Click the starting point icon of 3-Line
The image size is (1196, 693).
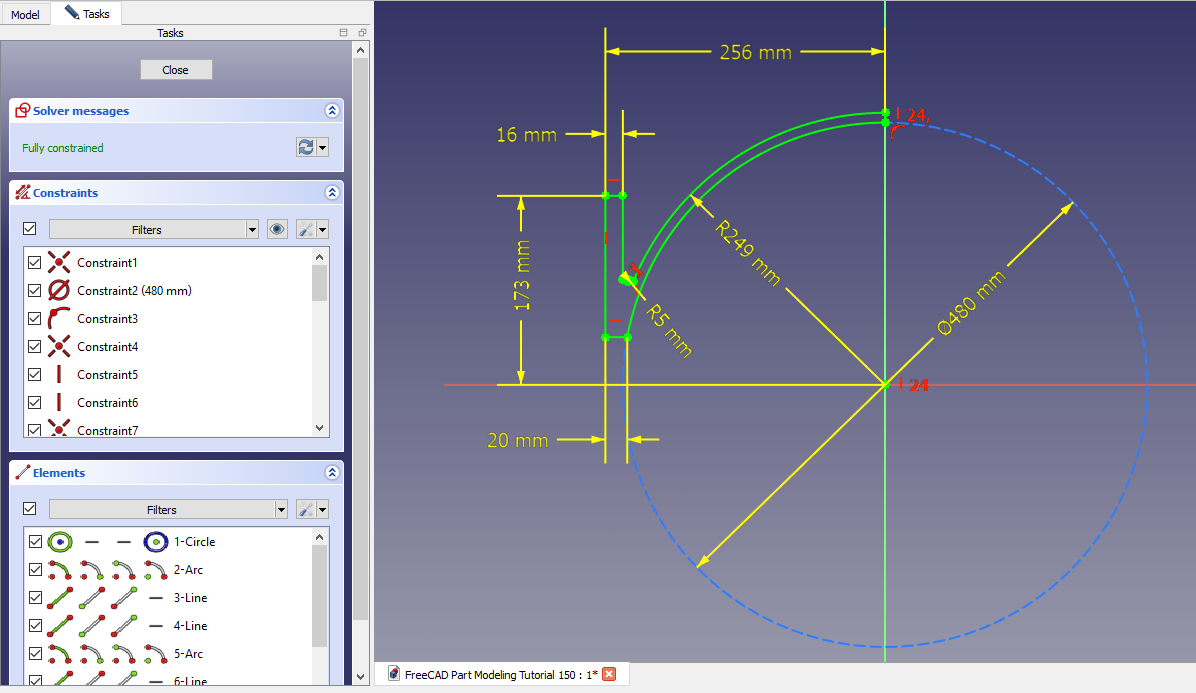pos(92,598)
